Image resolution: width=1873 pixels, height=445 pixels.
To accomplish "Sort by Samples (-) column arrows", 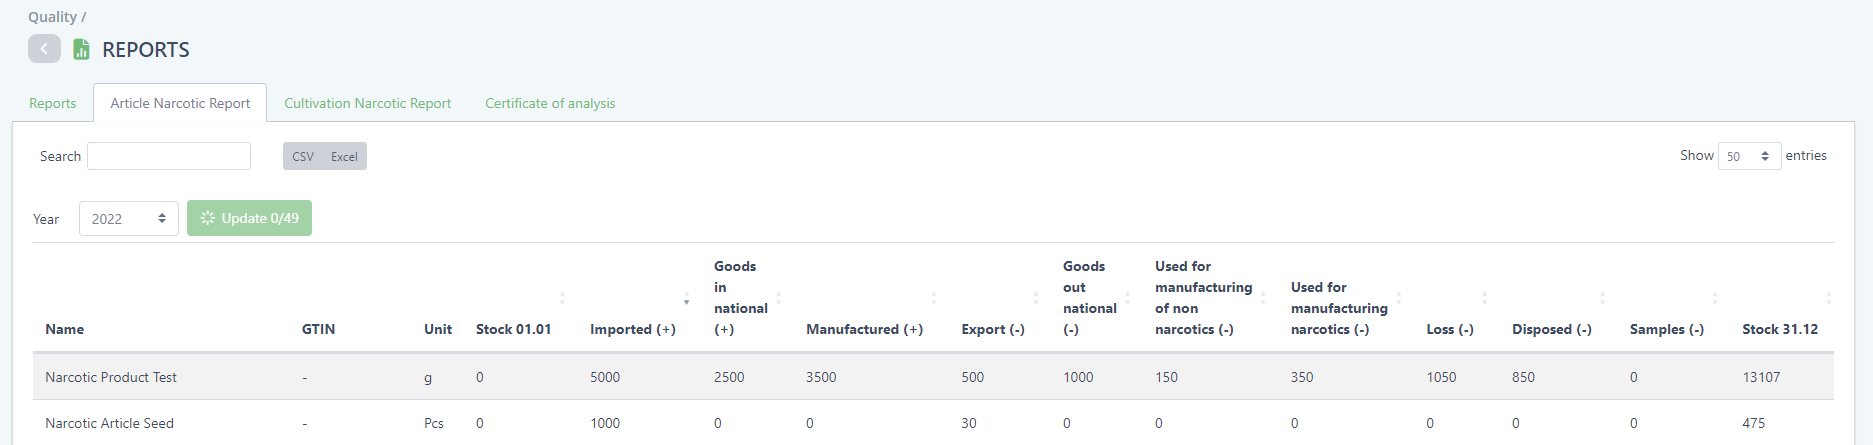I will tap(1714, 298).
